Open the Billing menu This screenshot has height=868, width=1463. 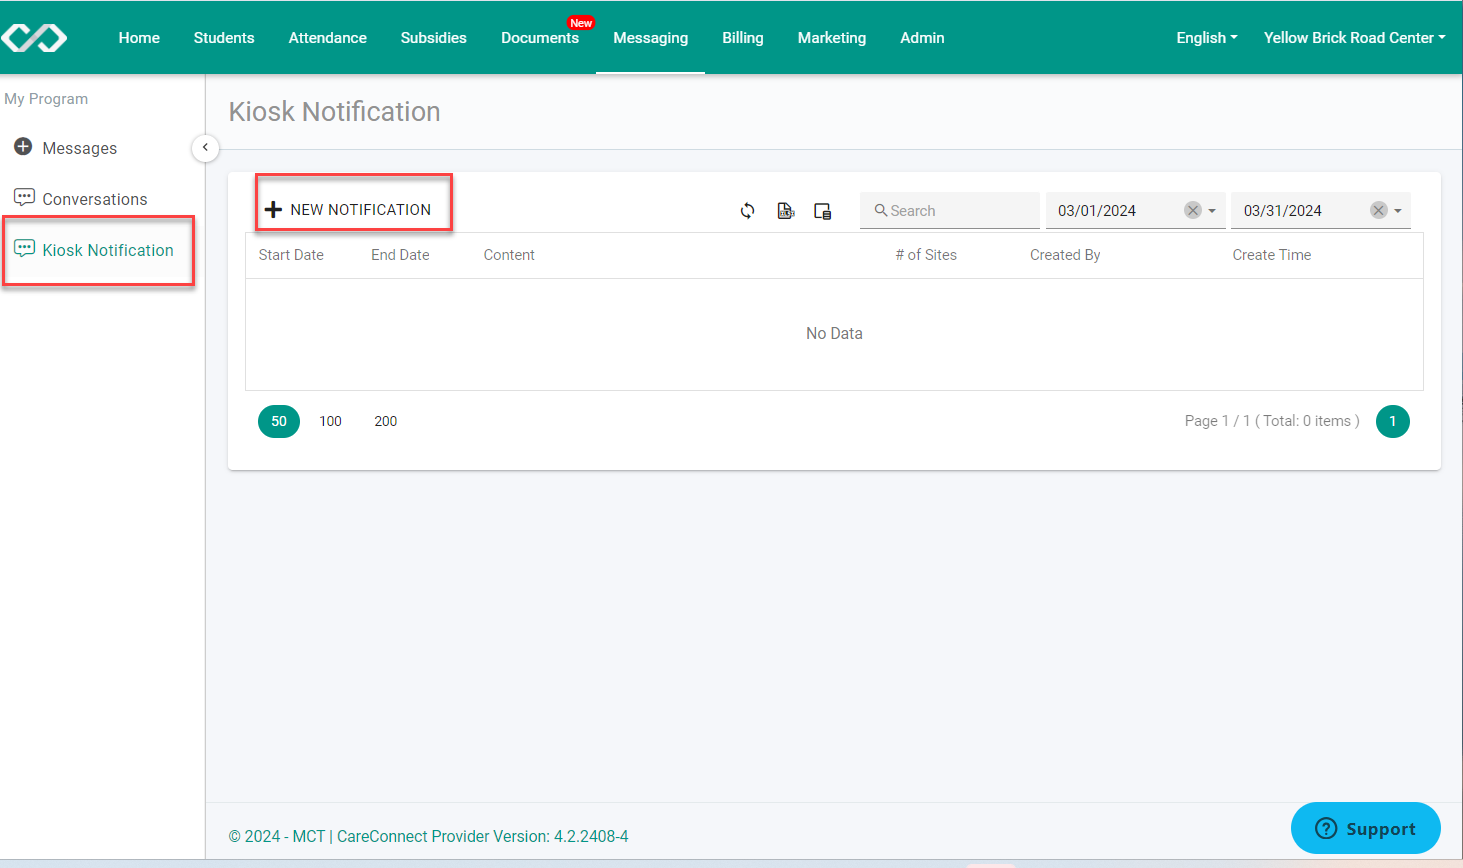743,38
